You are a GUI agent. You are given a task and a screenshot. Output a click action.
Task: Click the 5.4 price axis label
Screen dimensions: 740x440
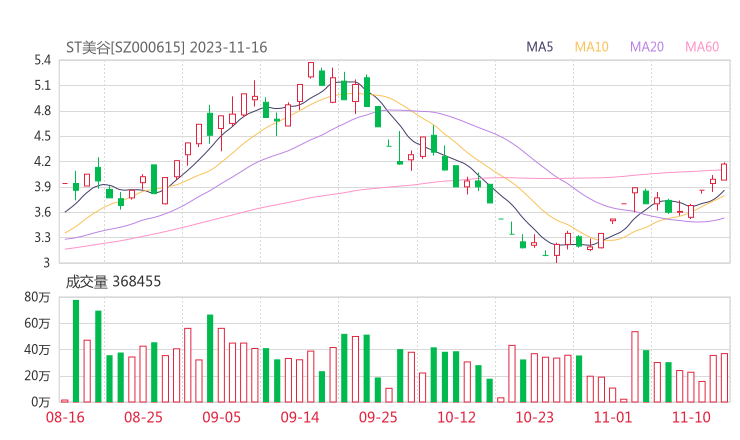pos(42,60)
